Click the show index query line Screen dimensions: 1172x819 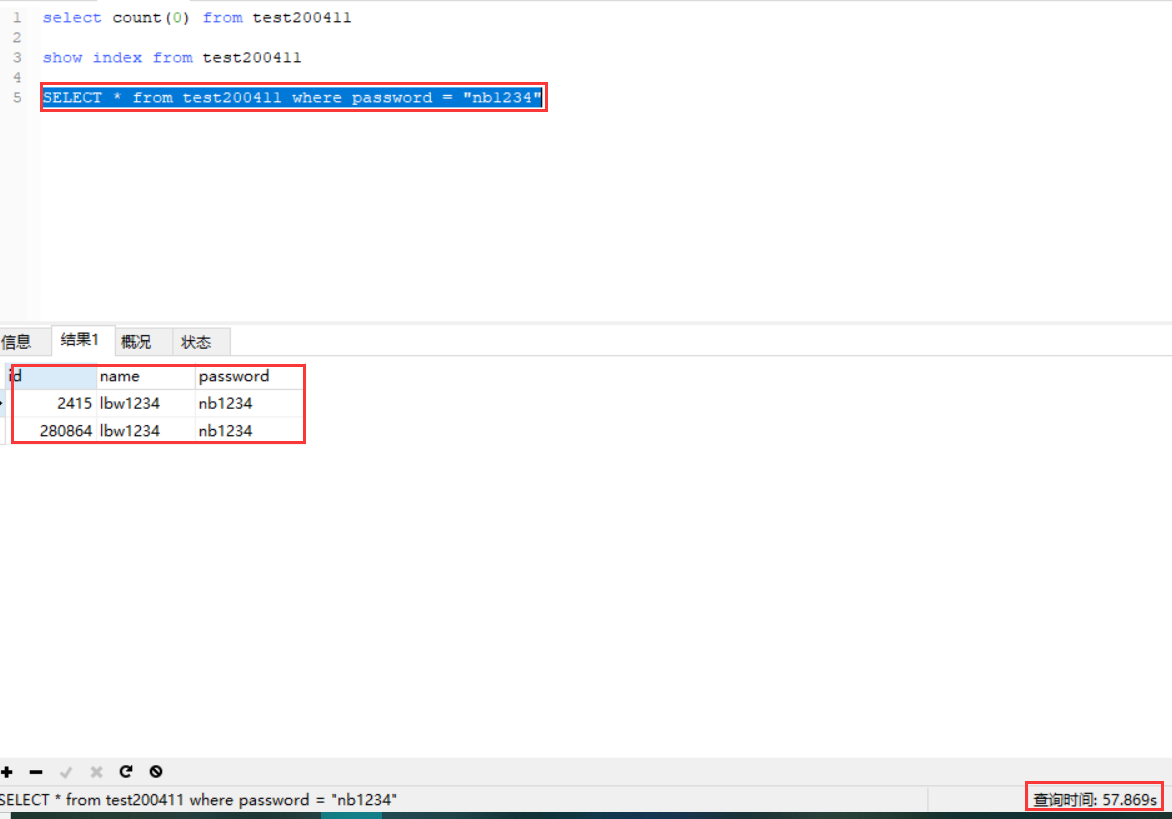[172, 58]
